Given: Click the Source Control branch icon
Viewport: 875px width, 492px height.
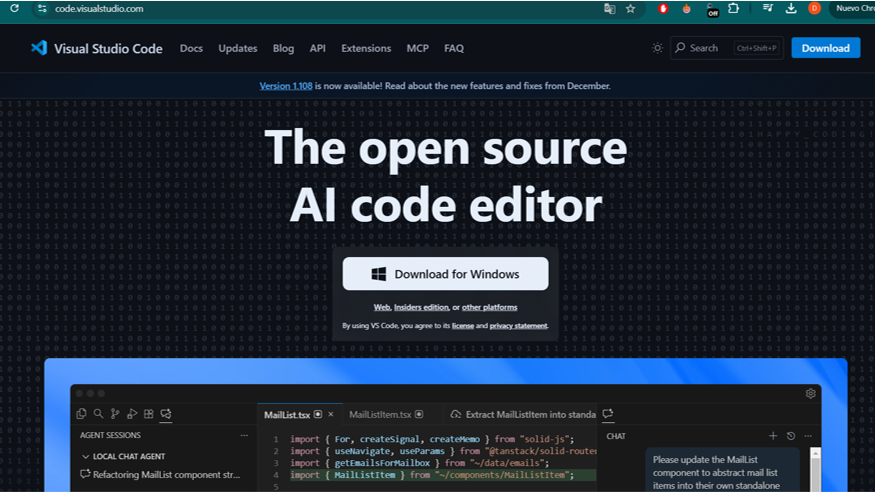Looking at the screenshot, I should pyautogui.click(x=115, y=413).
